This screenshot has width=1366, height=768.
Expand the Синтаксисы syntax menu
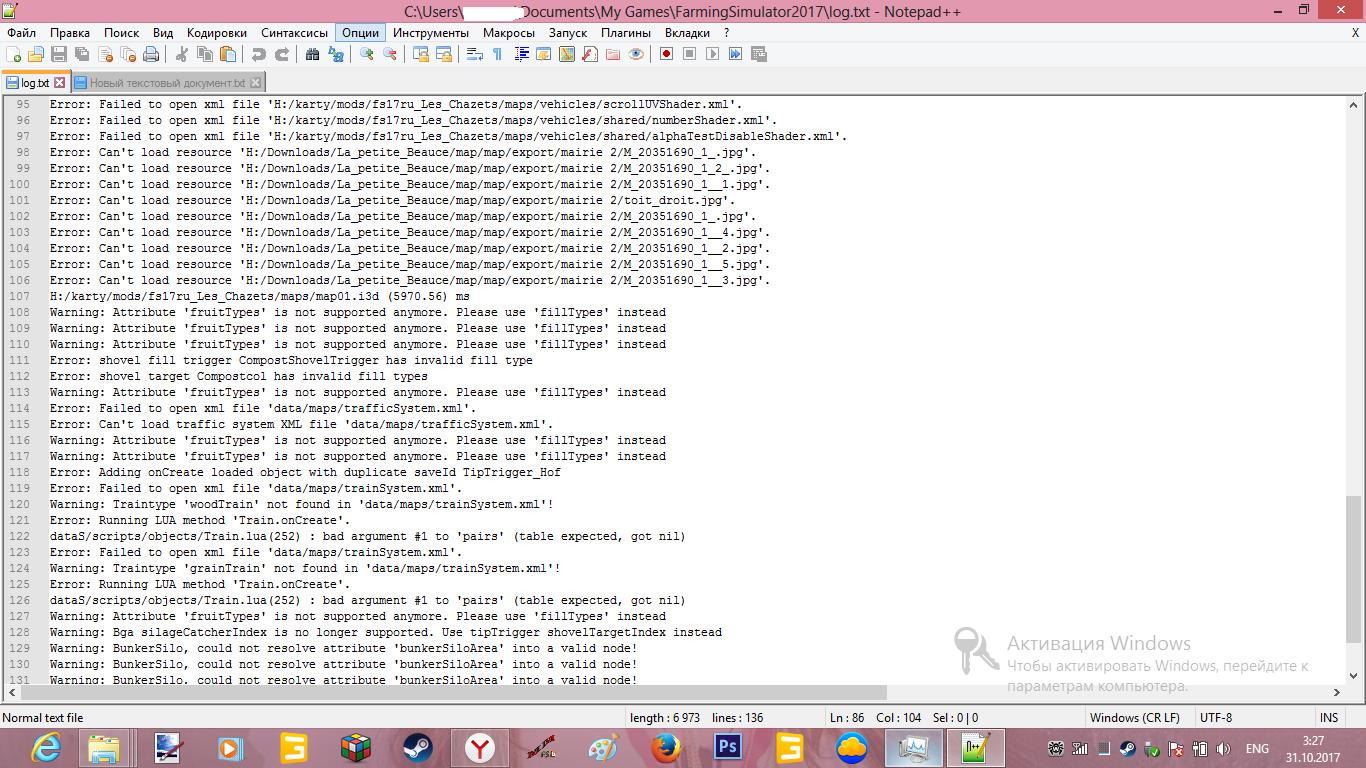click(x=294, y=32)
